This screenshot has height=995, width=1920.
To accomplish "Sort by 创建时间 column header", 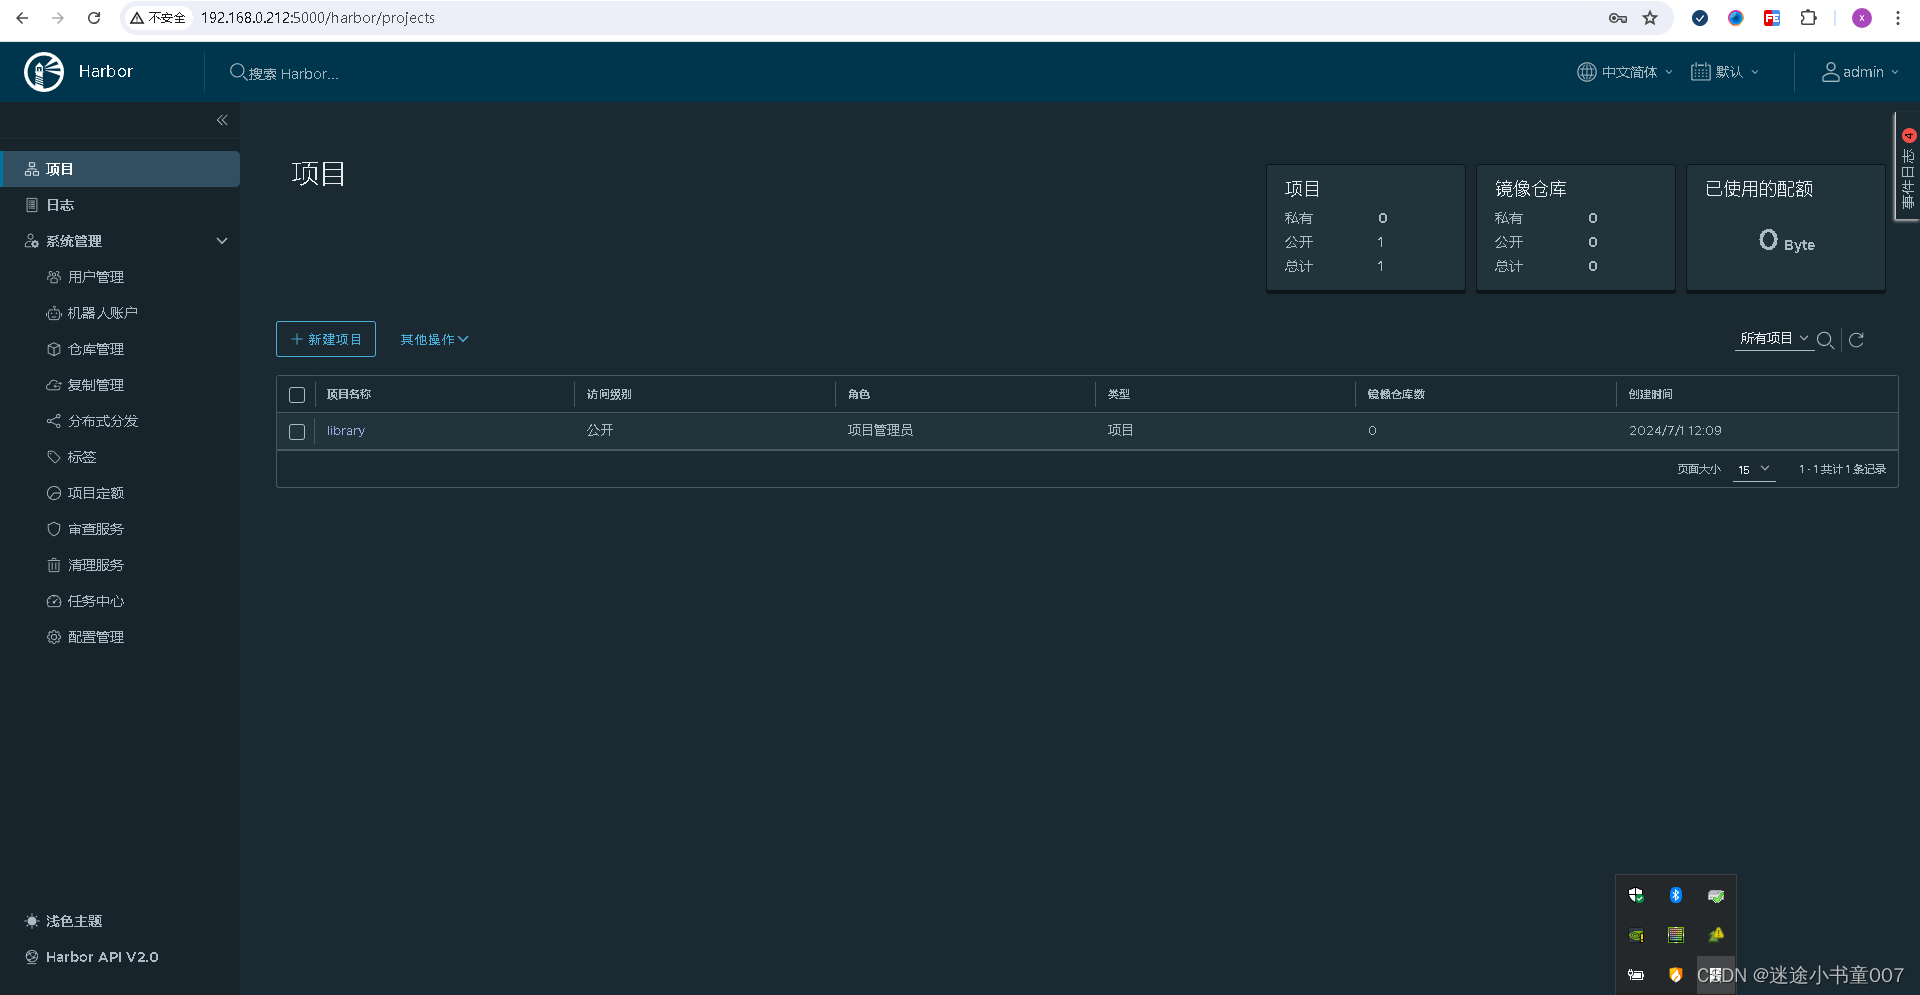I will (1650, 395).
